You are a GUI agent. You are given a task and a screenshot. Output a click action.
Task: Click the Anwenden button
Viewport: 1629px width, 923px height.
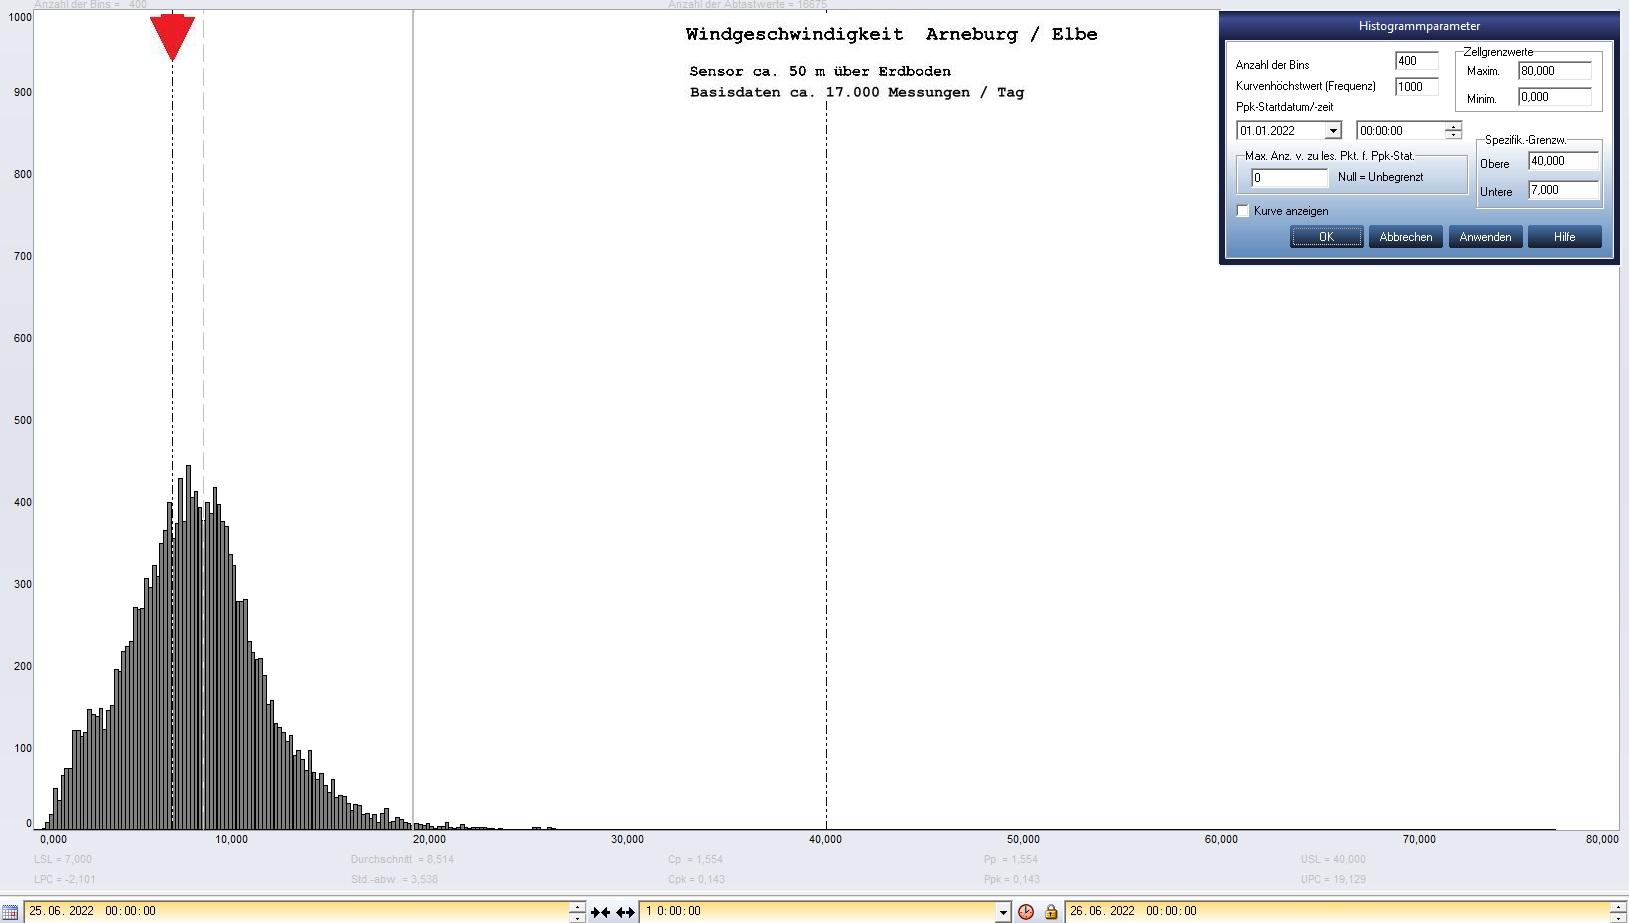[1485, 237]
